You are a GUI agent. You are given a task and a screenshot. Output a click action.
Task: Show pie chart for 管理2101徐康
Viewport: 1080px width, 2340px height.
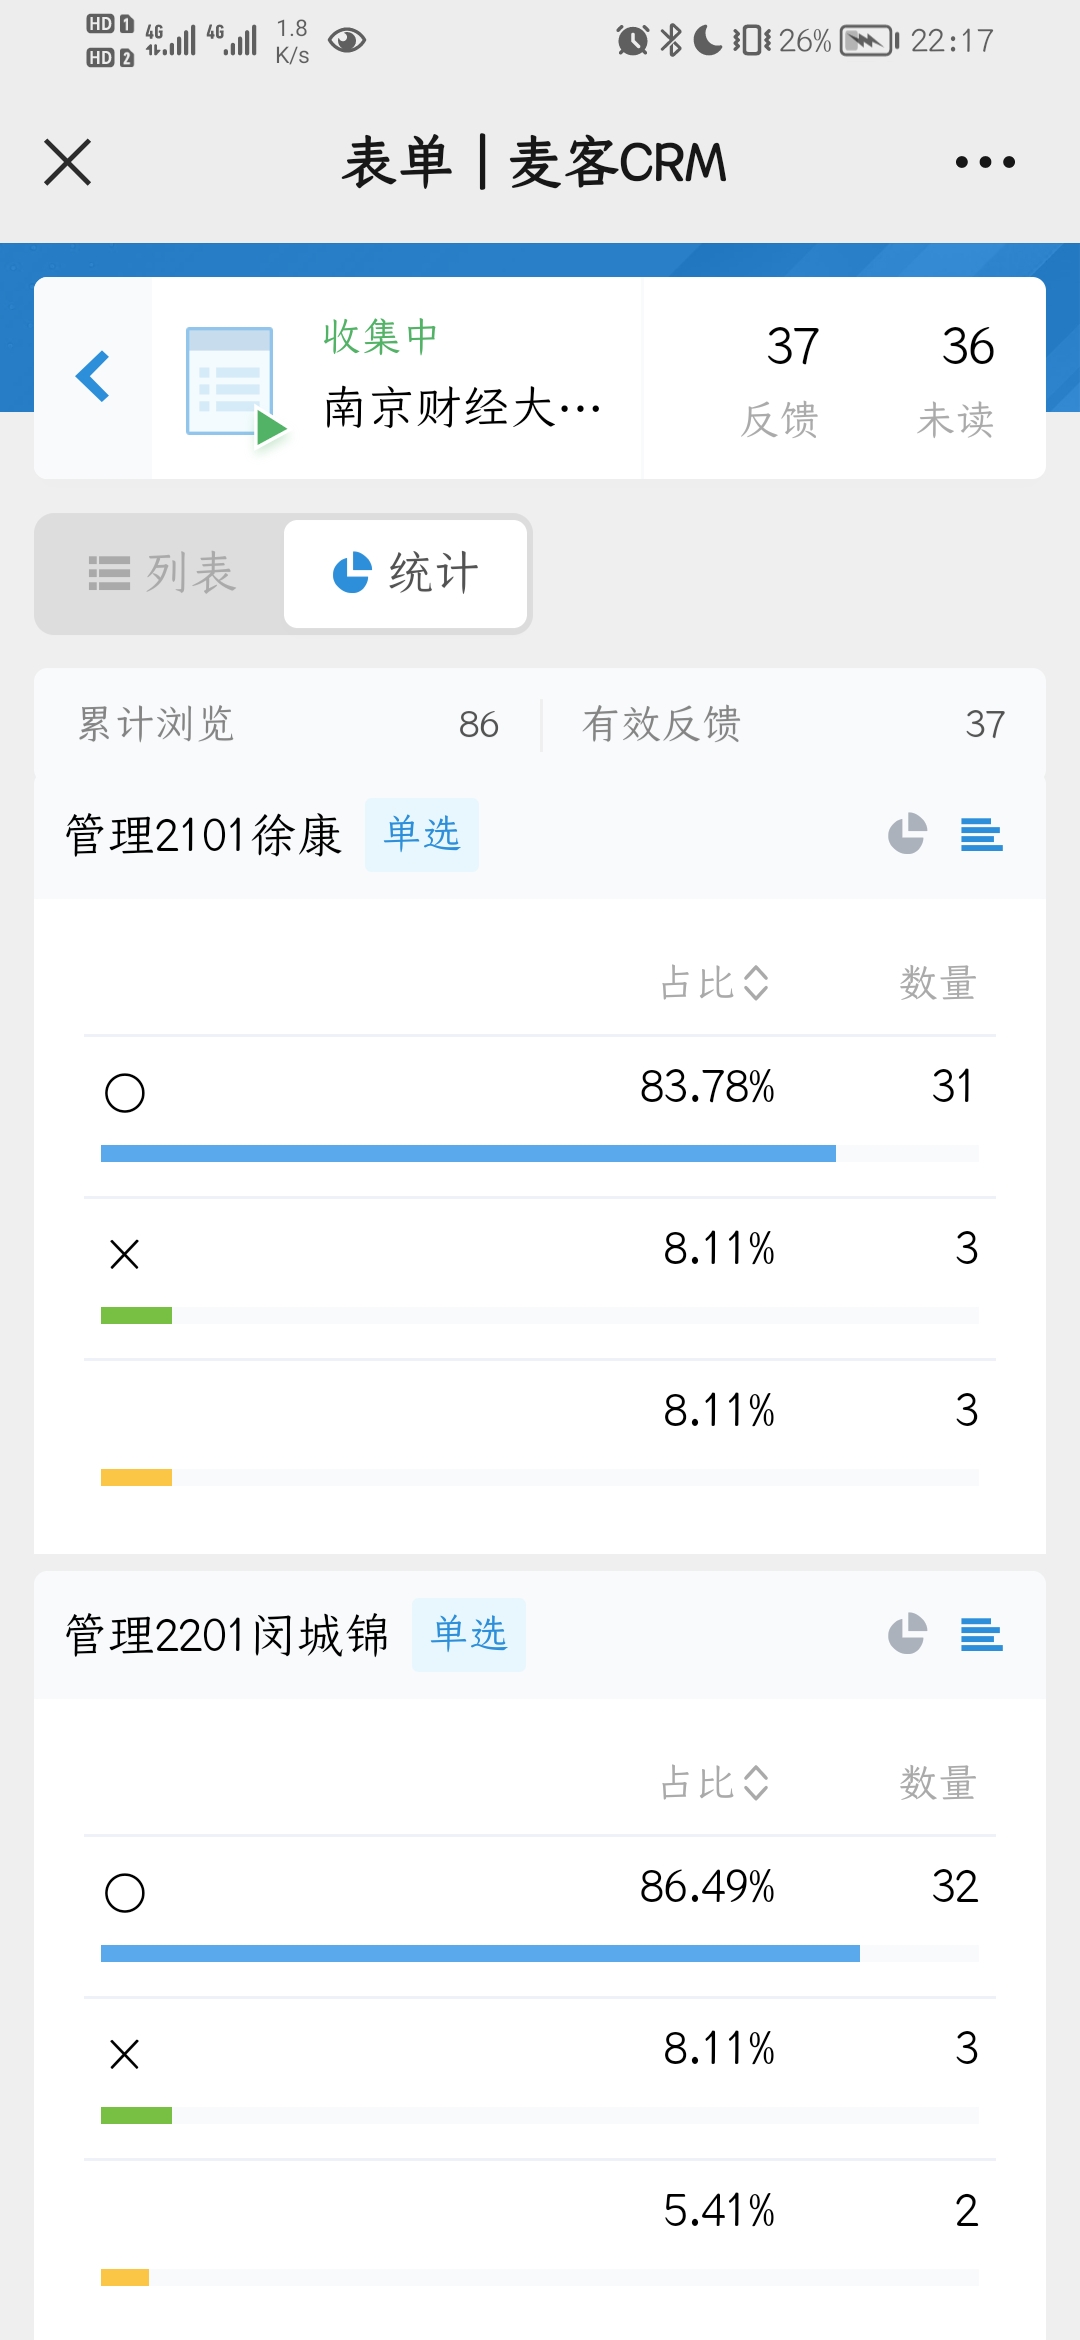tap(907, 834)
